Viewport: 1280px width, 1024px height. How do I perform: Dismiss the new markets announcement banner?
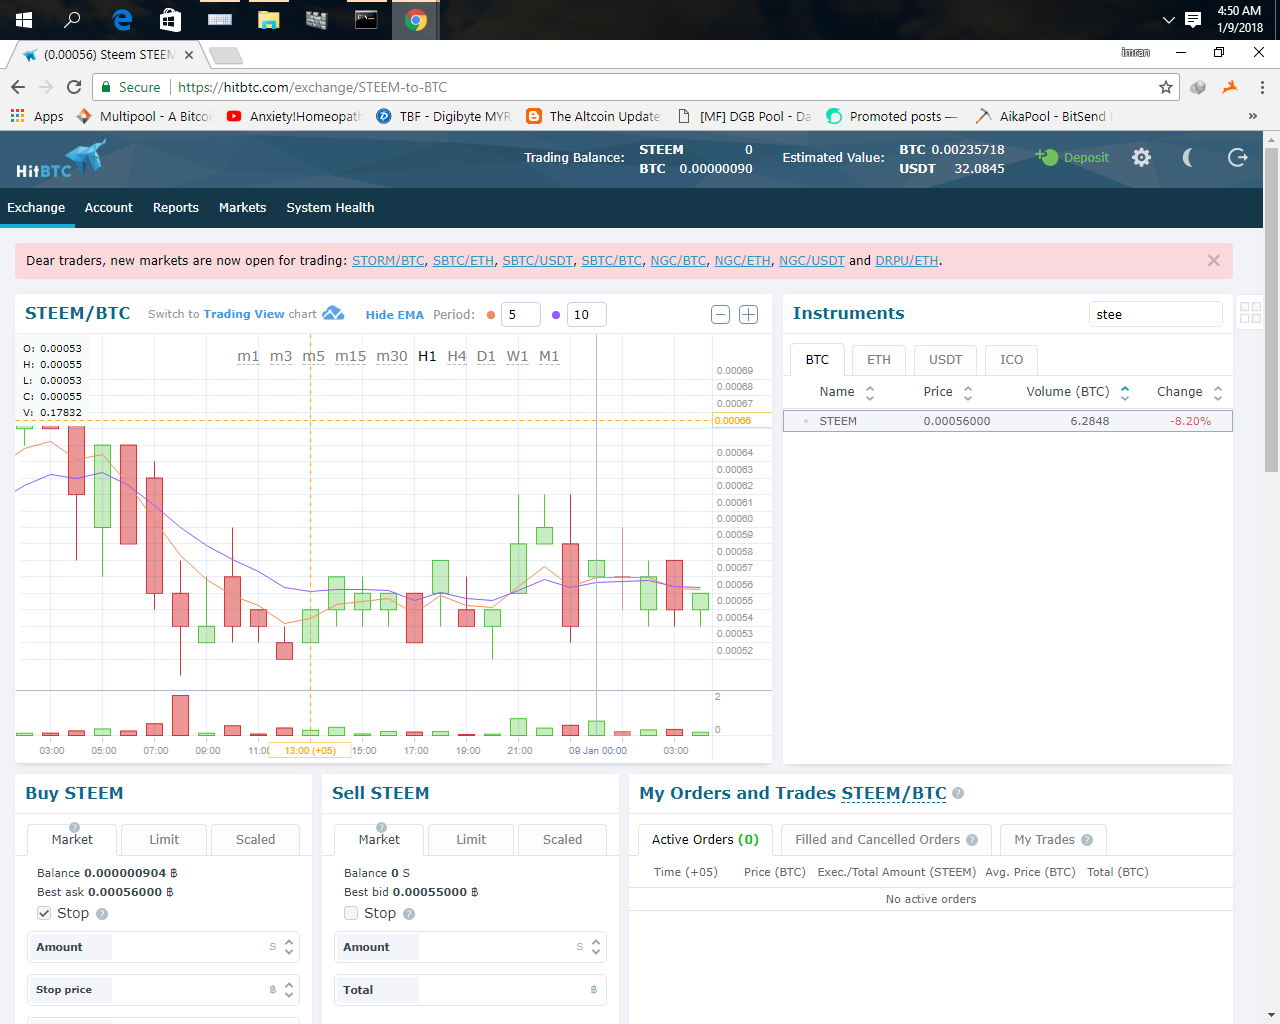pyautogui.click(x=1213, y=260)
